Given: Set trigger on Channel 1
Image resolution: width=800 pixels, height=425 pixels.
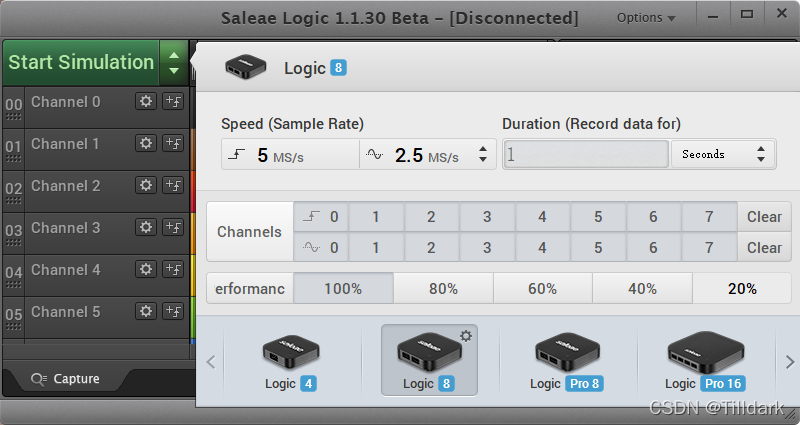Looking at the screenshot, I should [x=173, y=143].
